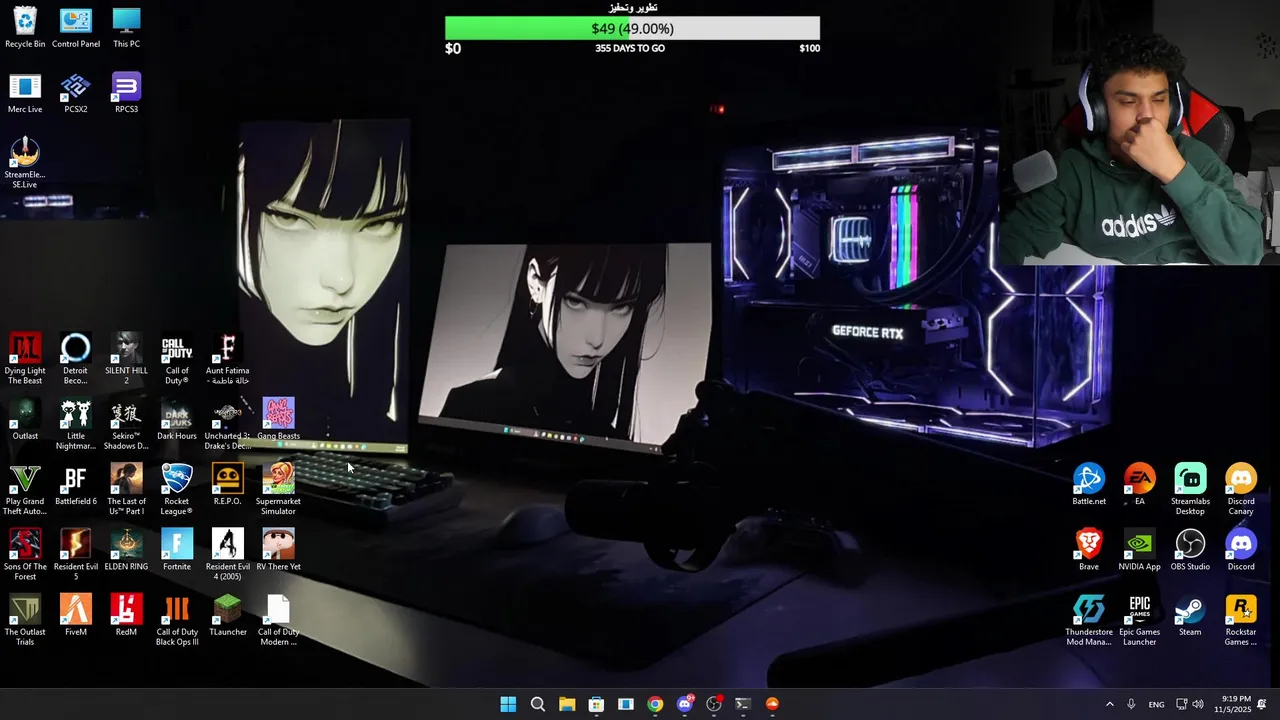Open taskbar Search
The height and width of the screenshot is (720, 1280).
pos(537,704)
